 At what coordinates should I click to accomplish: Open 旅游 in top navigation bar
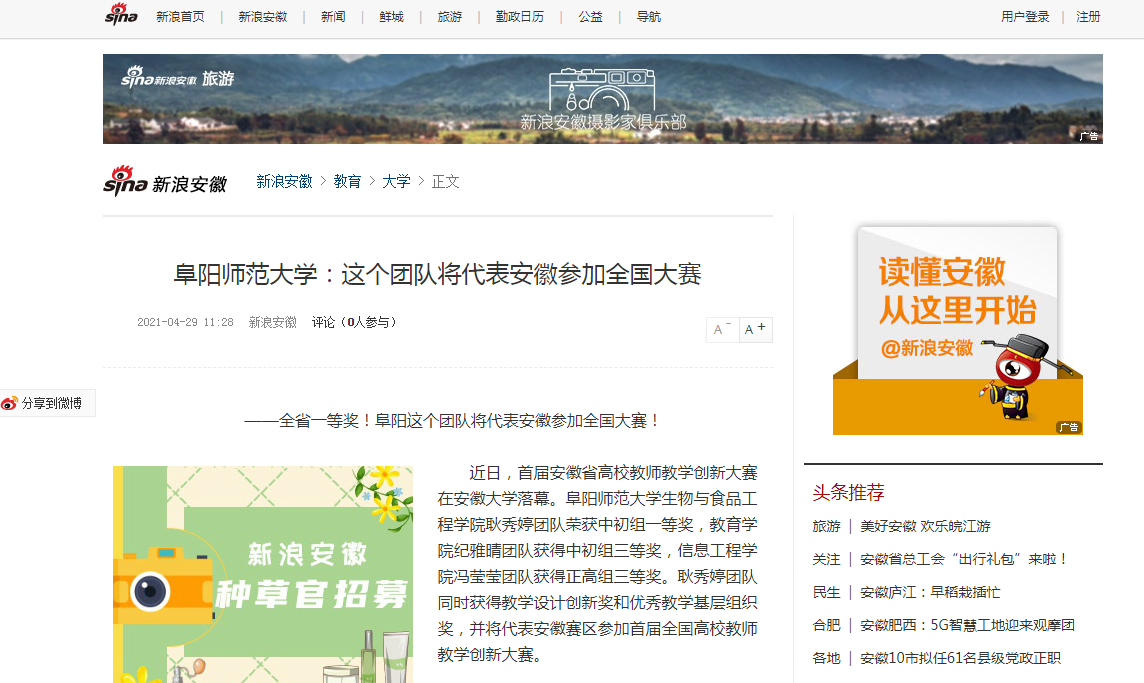pos(450,17)
